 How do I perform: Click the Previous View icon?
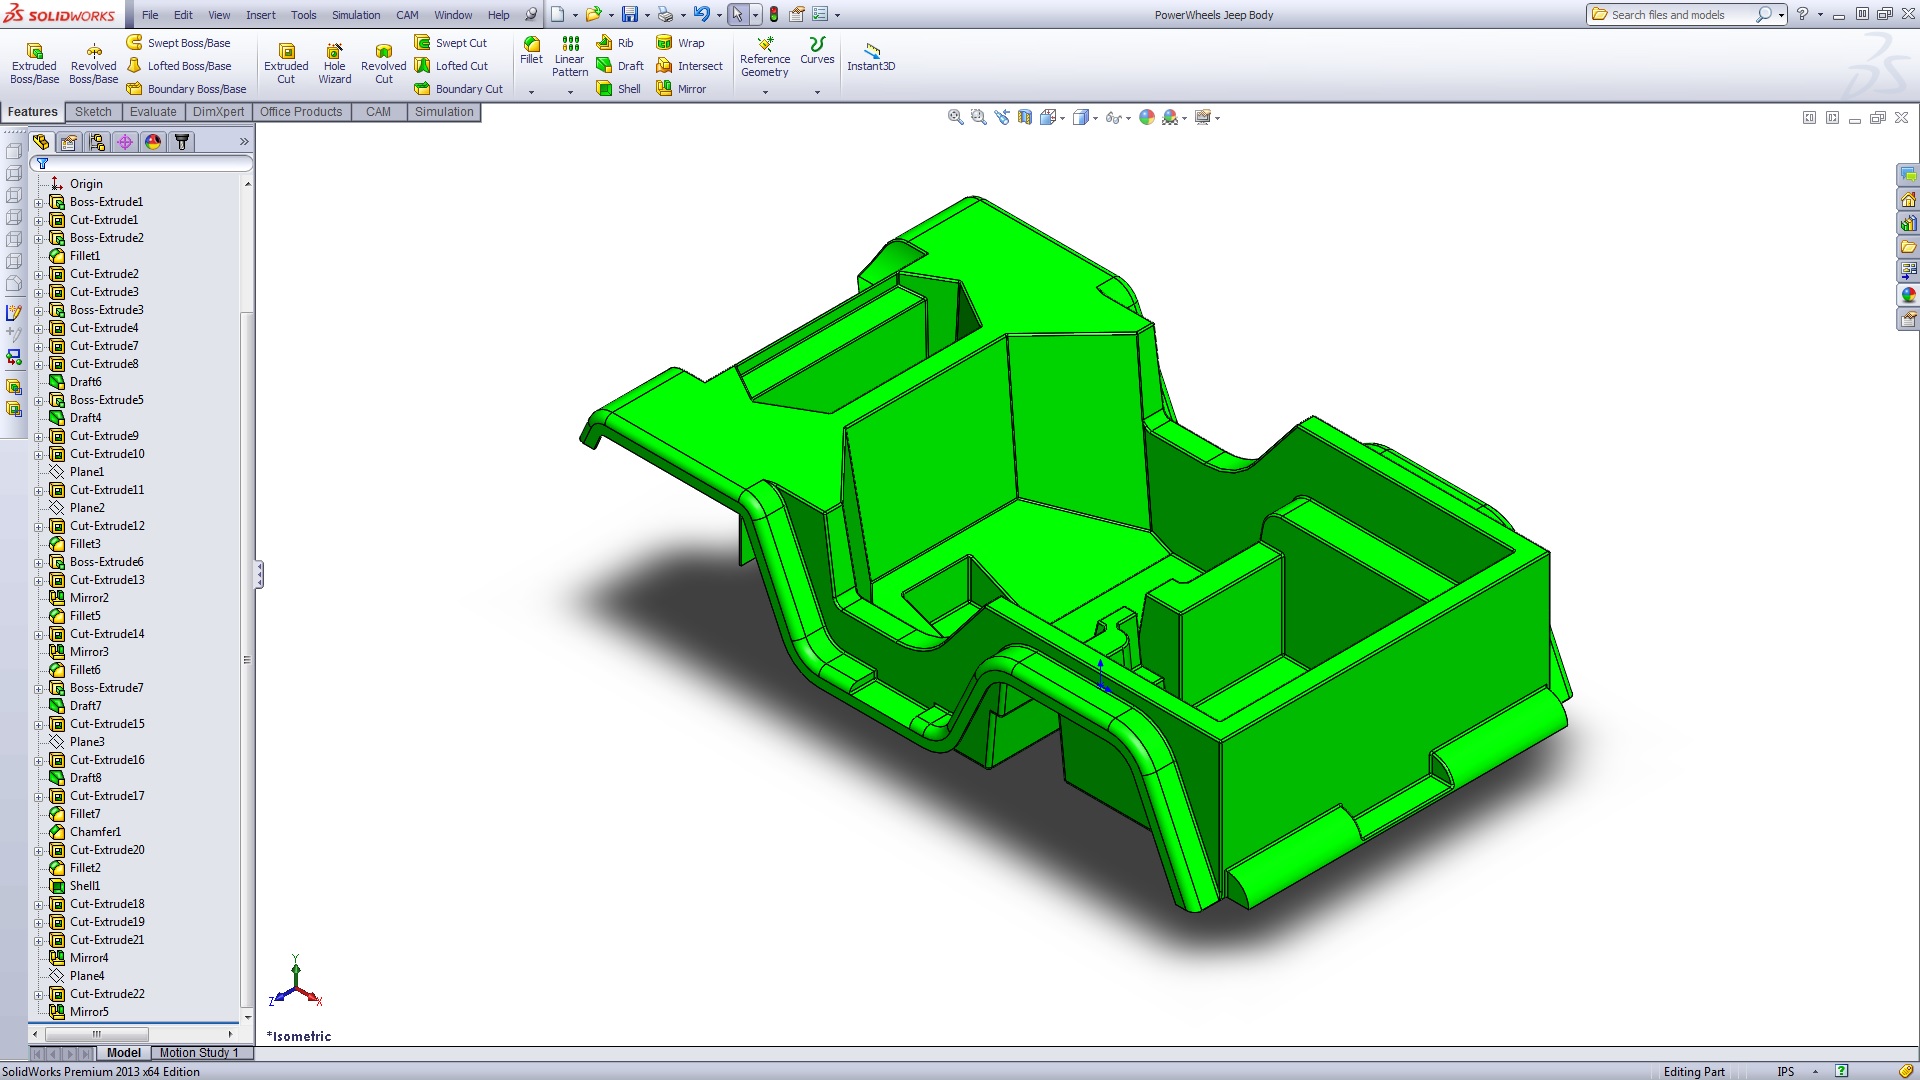tap(1001, 117)
